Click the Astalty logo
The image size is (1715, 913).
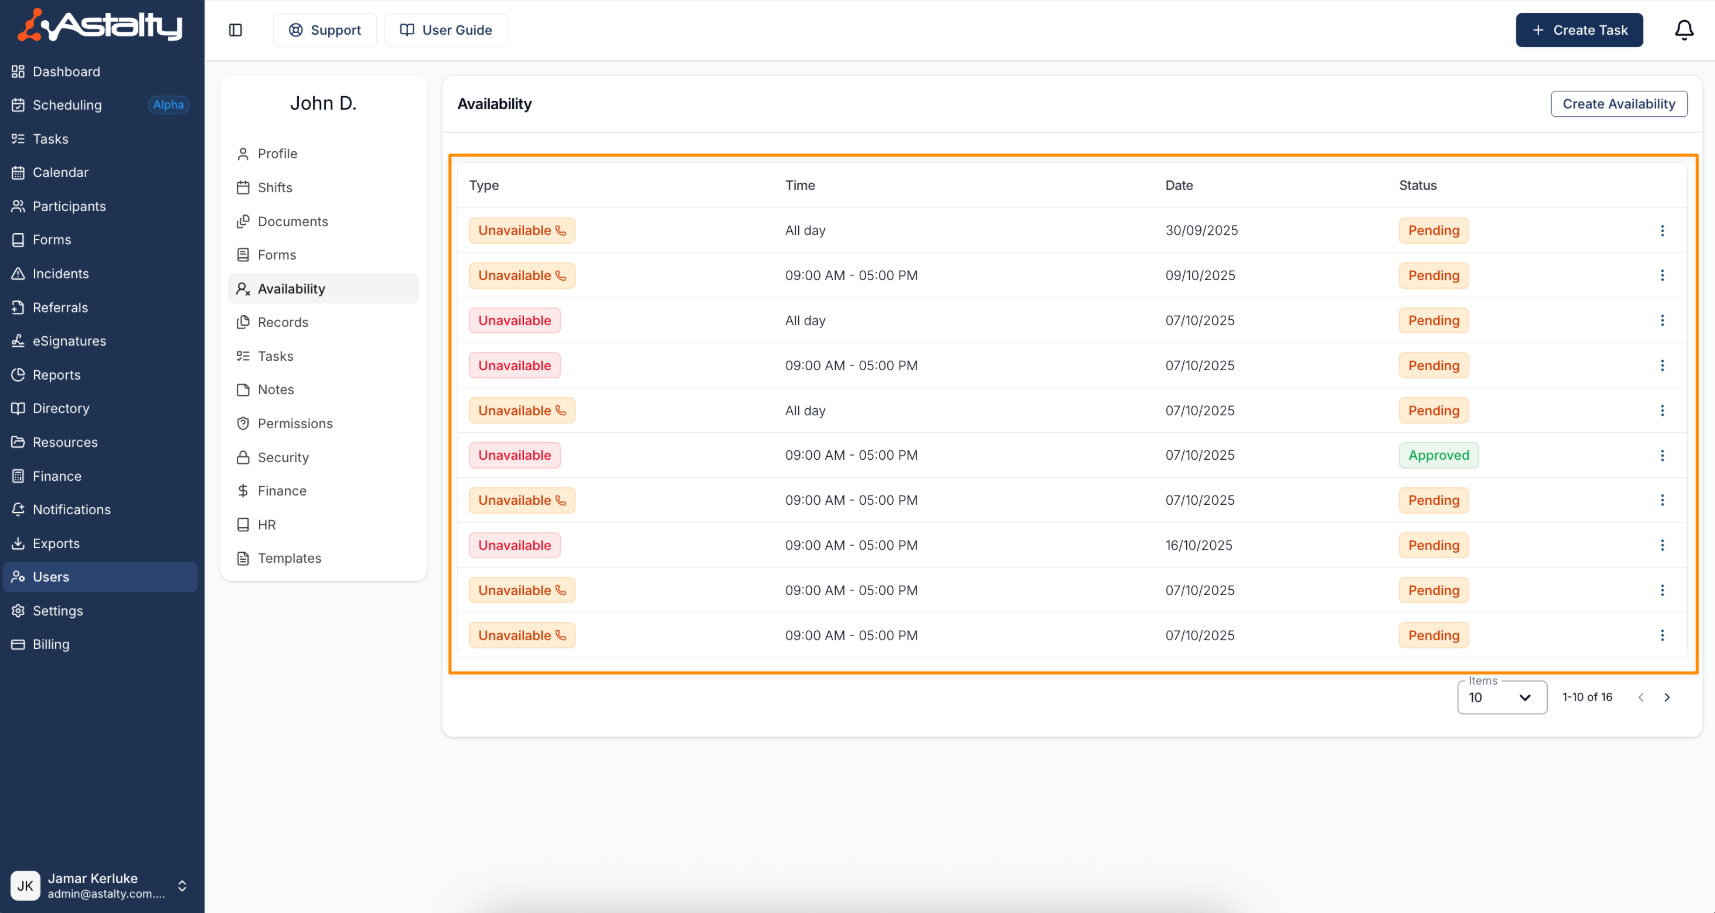click(100, 25)
